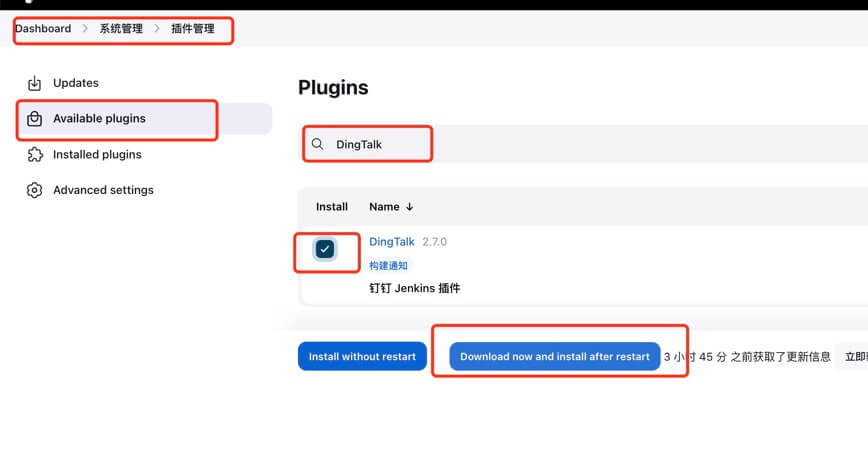Viewport: 868px width, 462px height.
Task: Click the sort arrow next to Name
Action: 410,207
